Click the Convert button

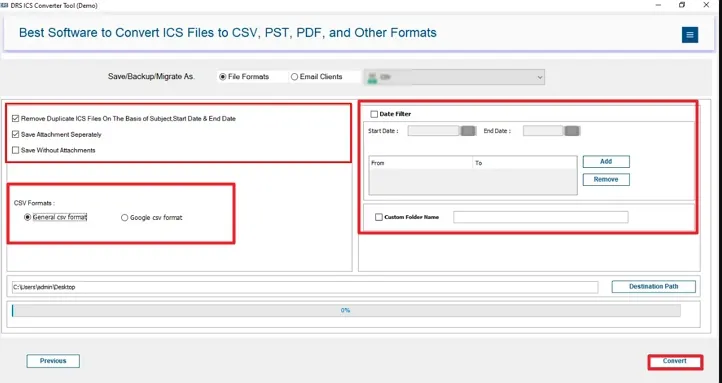(675, 361)
